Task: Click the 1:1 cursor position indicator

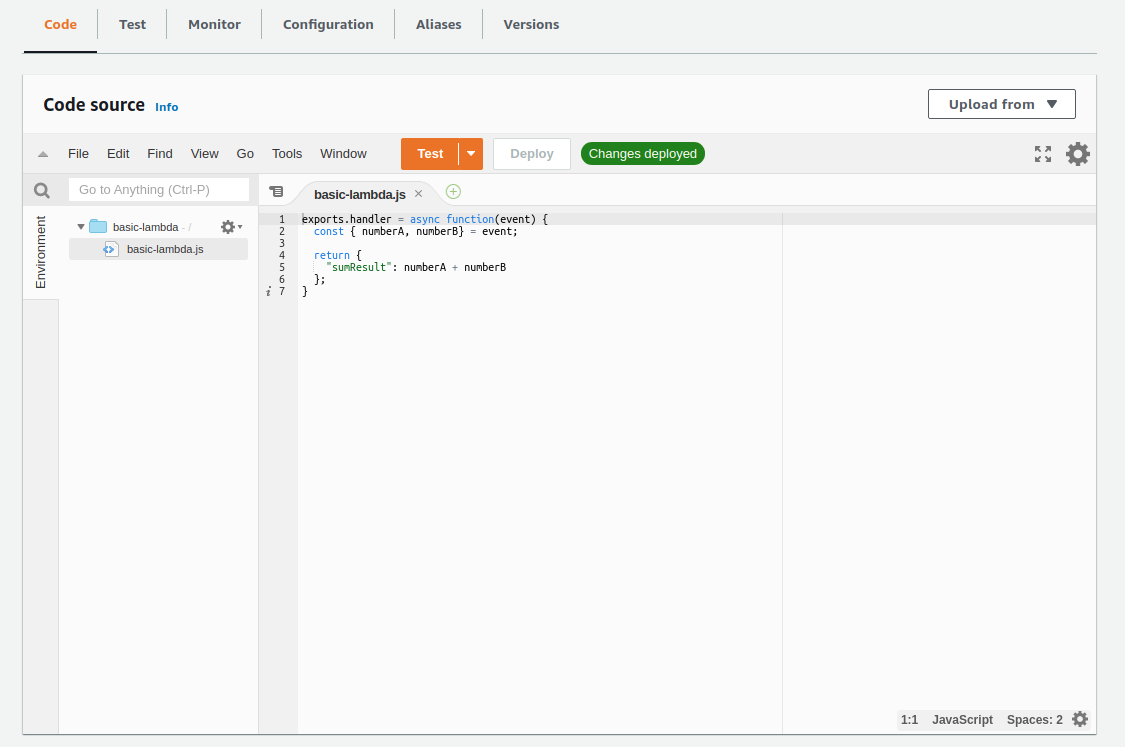Action: 909,720
